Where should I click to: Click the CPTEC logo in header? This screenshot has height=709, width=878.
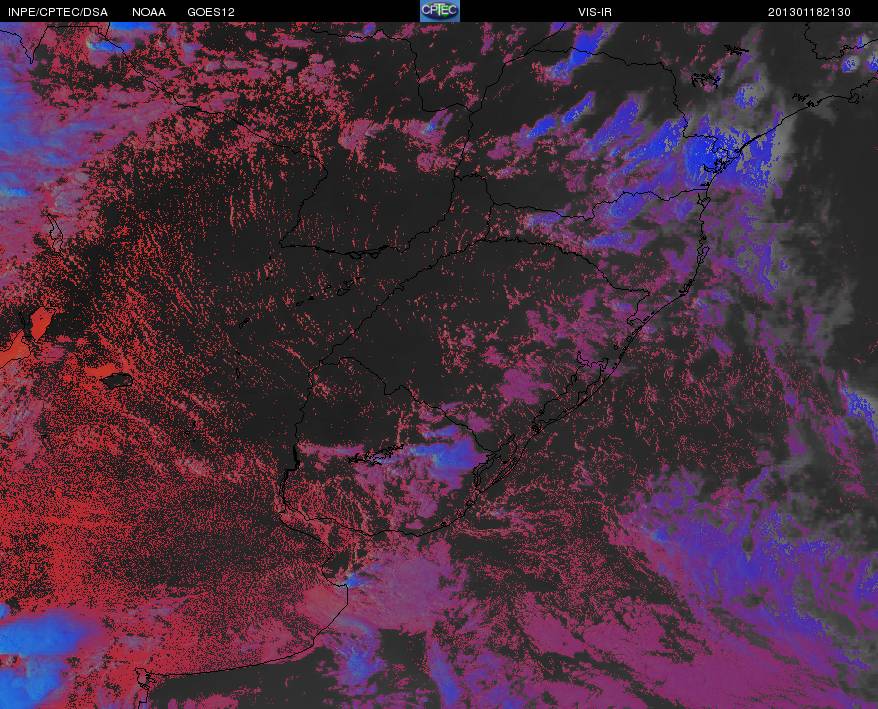click(440, 11)
